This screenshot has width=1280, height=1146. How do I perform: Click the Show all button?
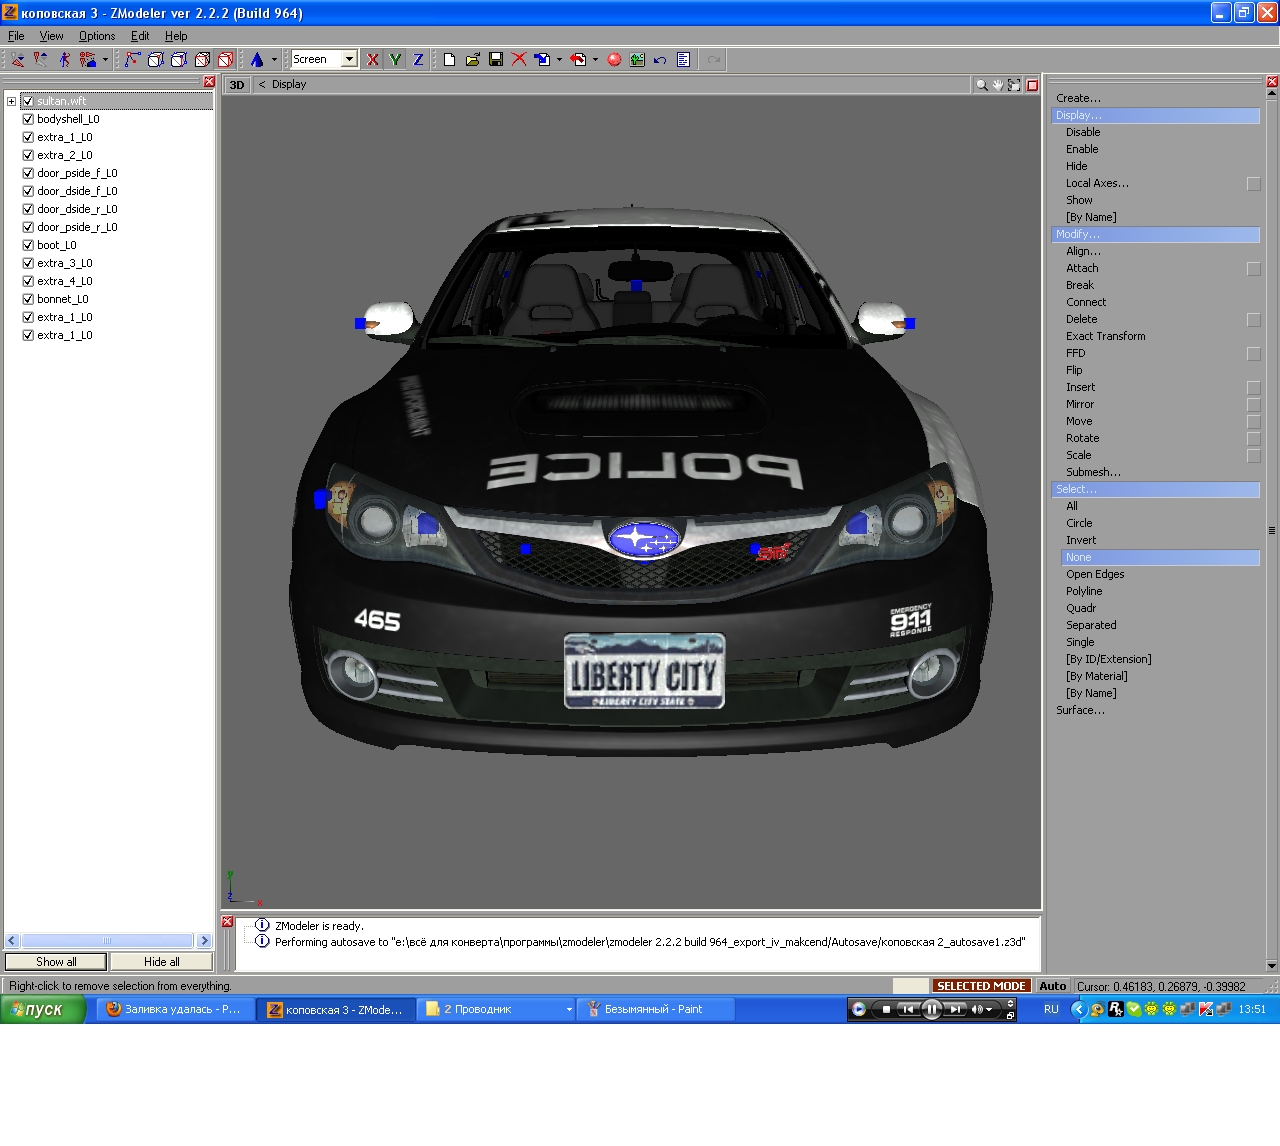(56, 962)
